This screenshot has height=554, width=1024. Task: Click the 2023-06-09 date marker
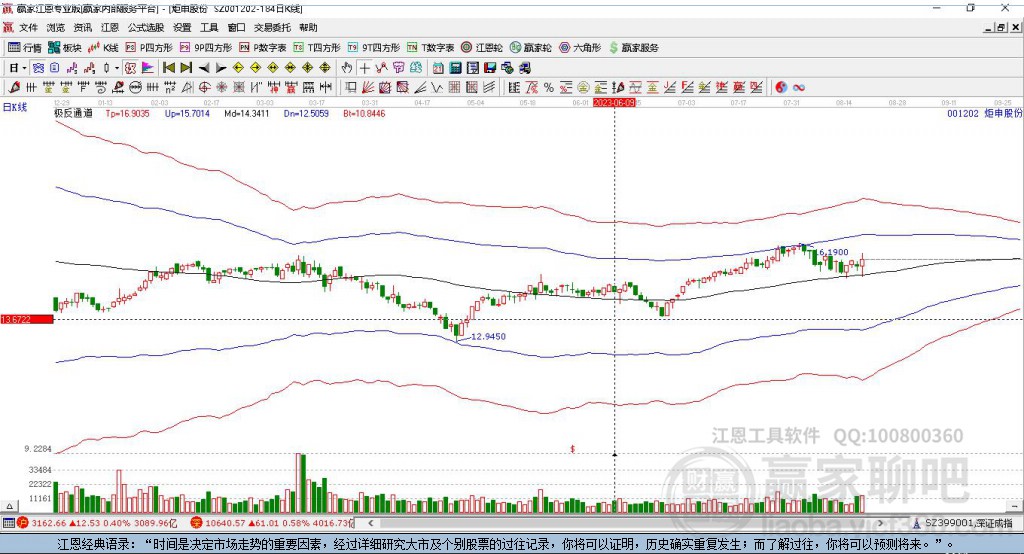coord(614,103)
